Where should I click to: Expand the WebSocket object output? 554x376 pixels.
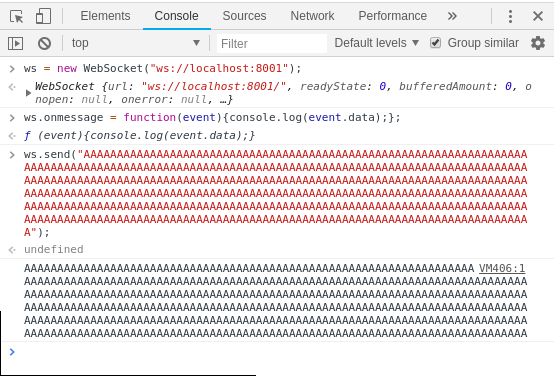pos(28,93)
